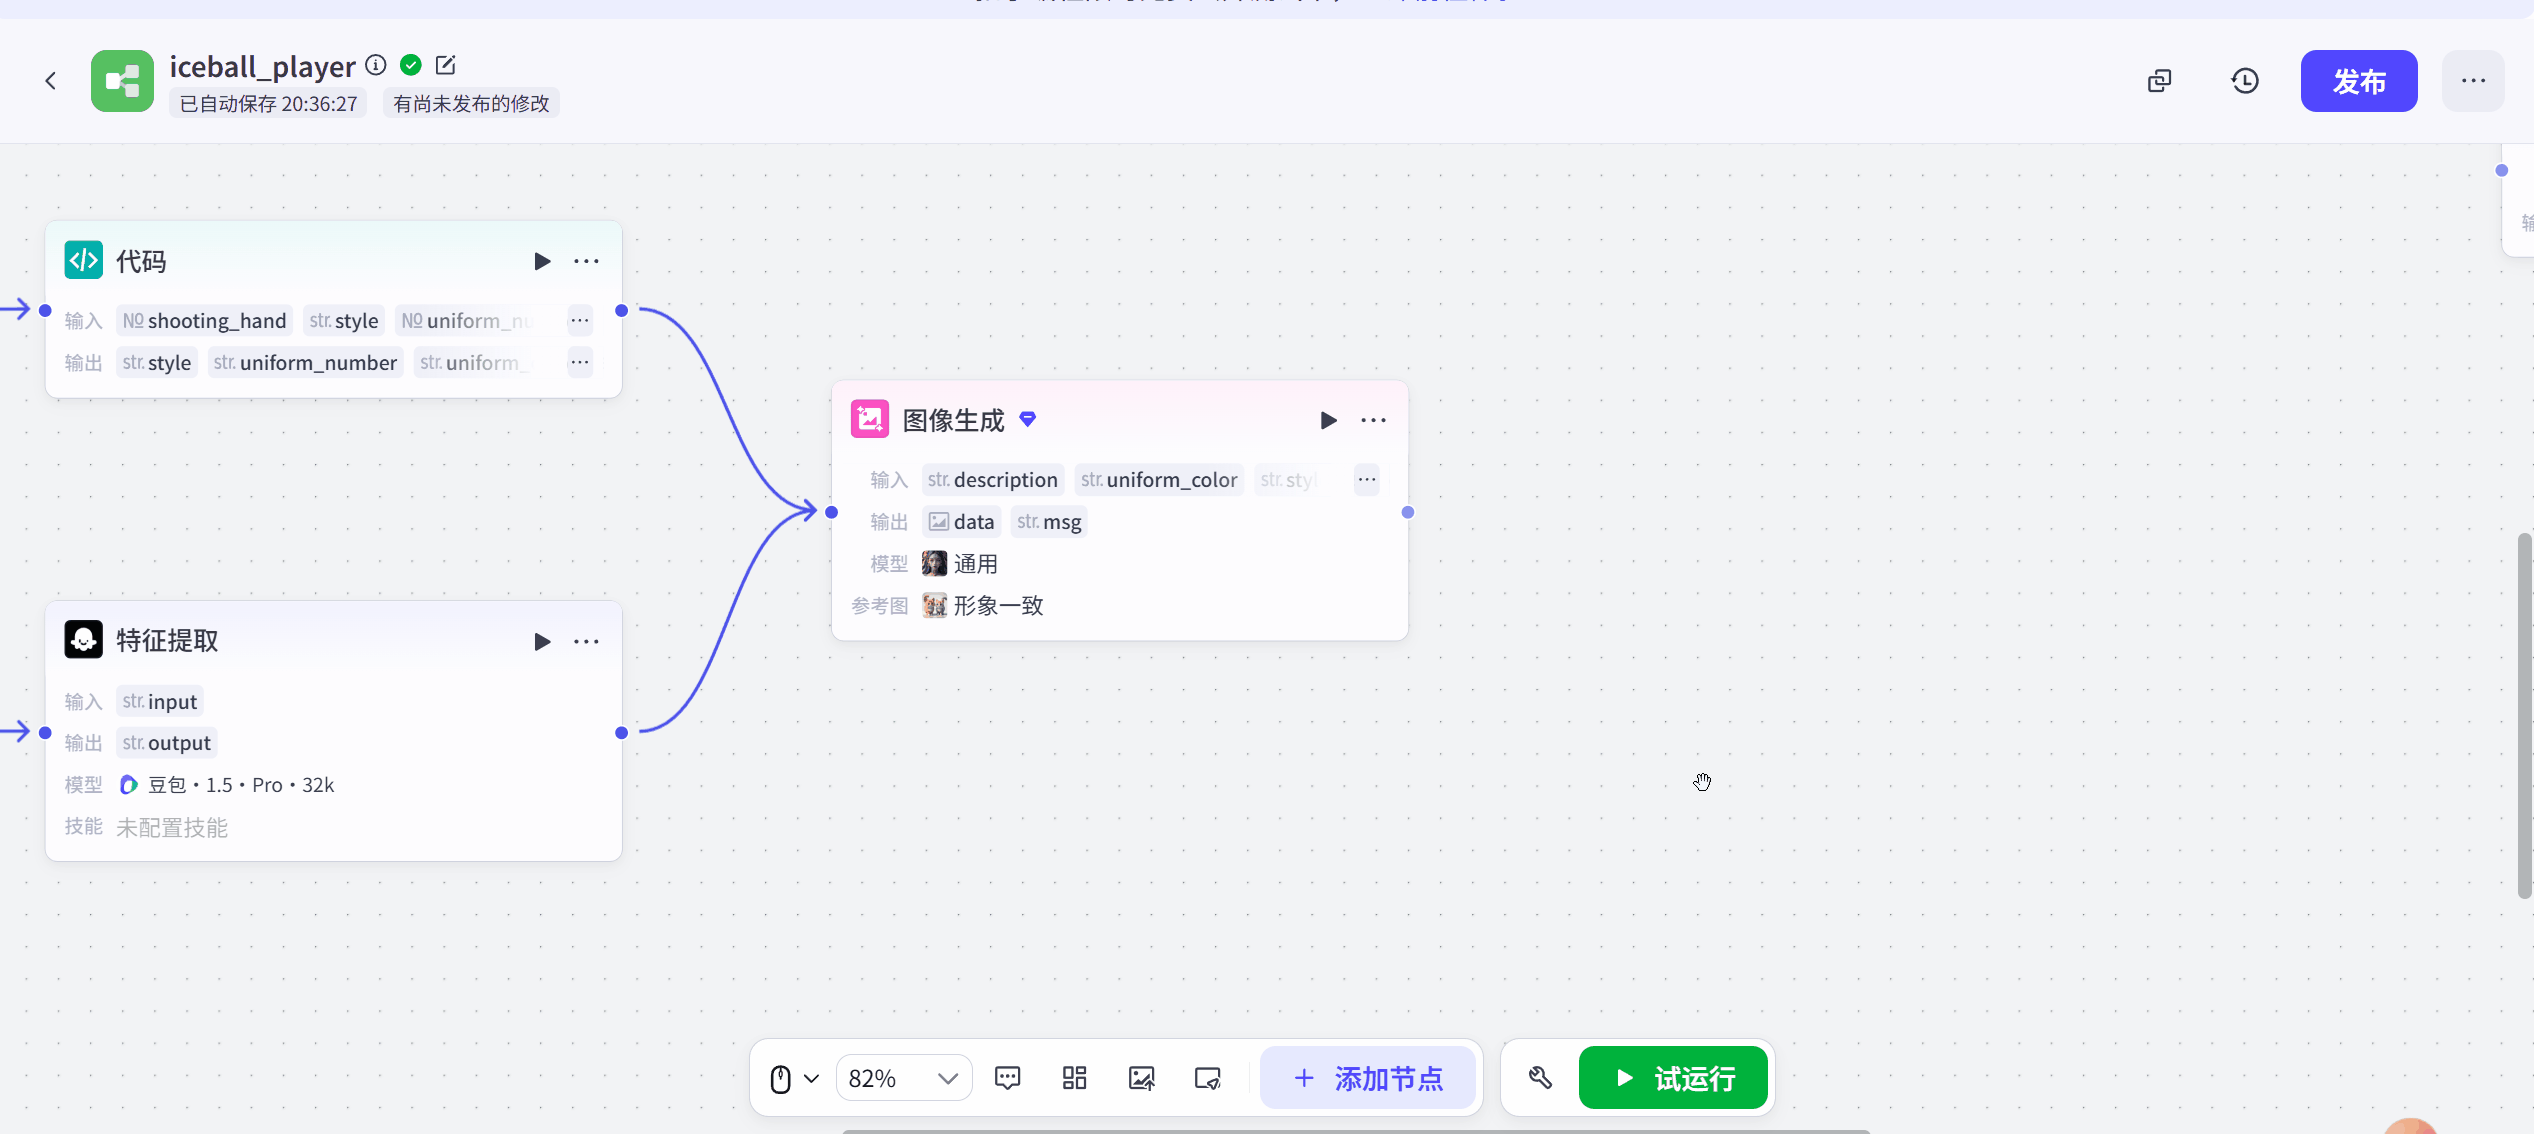
Task: Click the green 试运行 test run button
Action: [1672, 1077]
